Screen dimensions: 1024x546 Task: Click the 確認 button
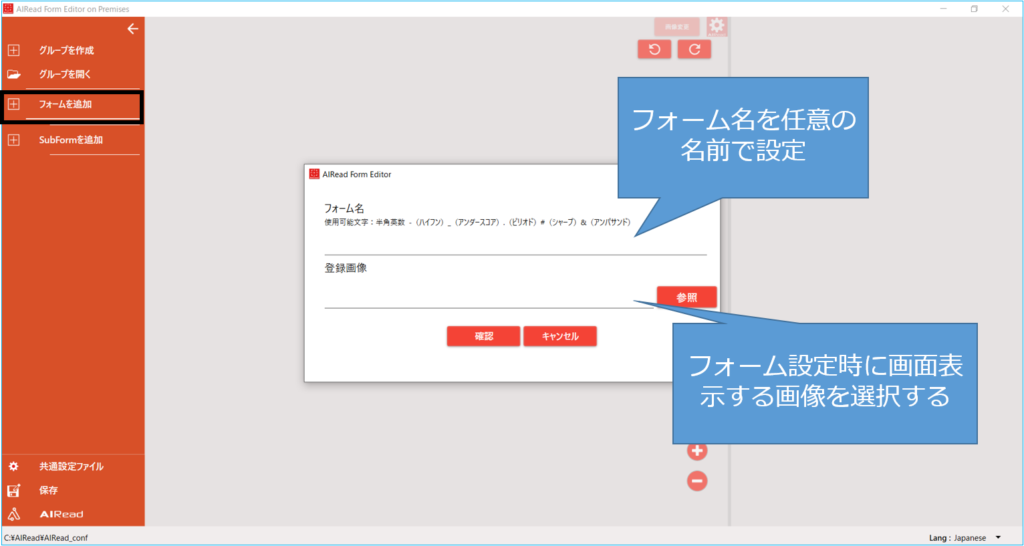pos(483,336)
